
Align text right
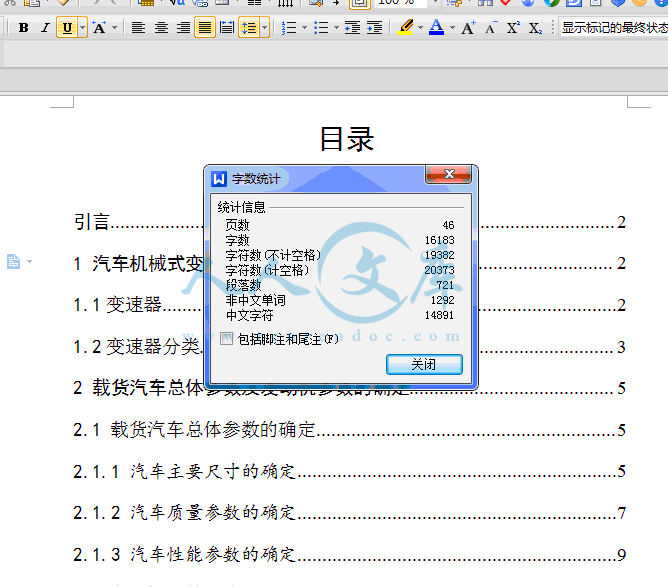point(183,28)
